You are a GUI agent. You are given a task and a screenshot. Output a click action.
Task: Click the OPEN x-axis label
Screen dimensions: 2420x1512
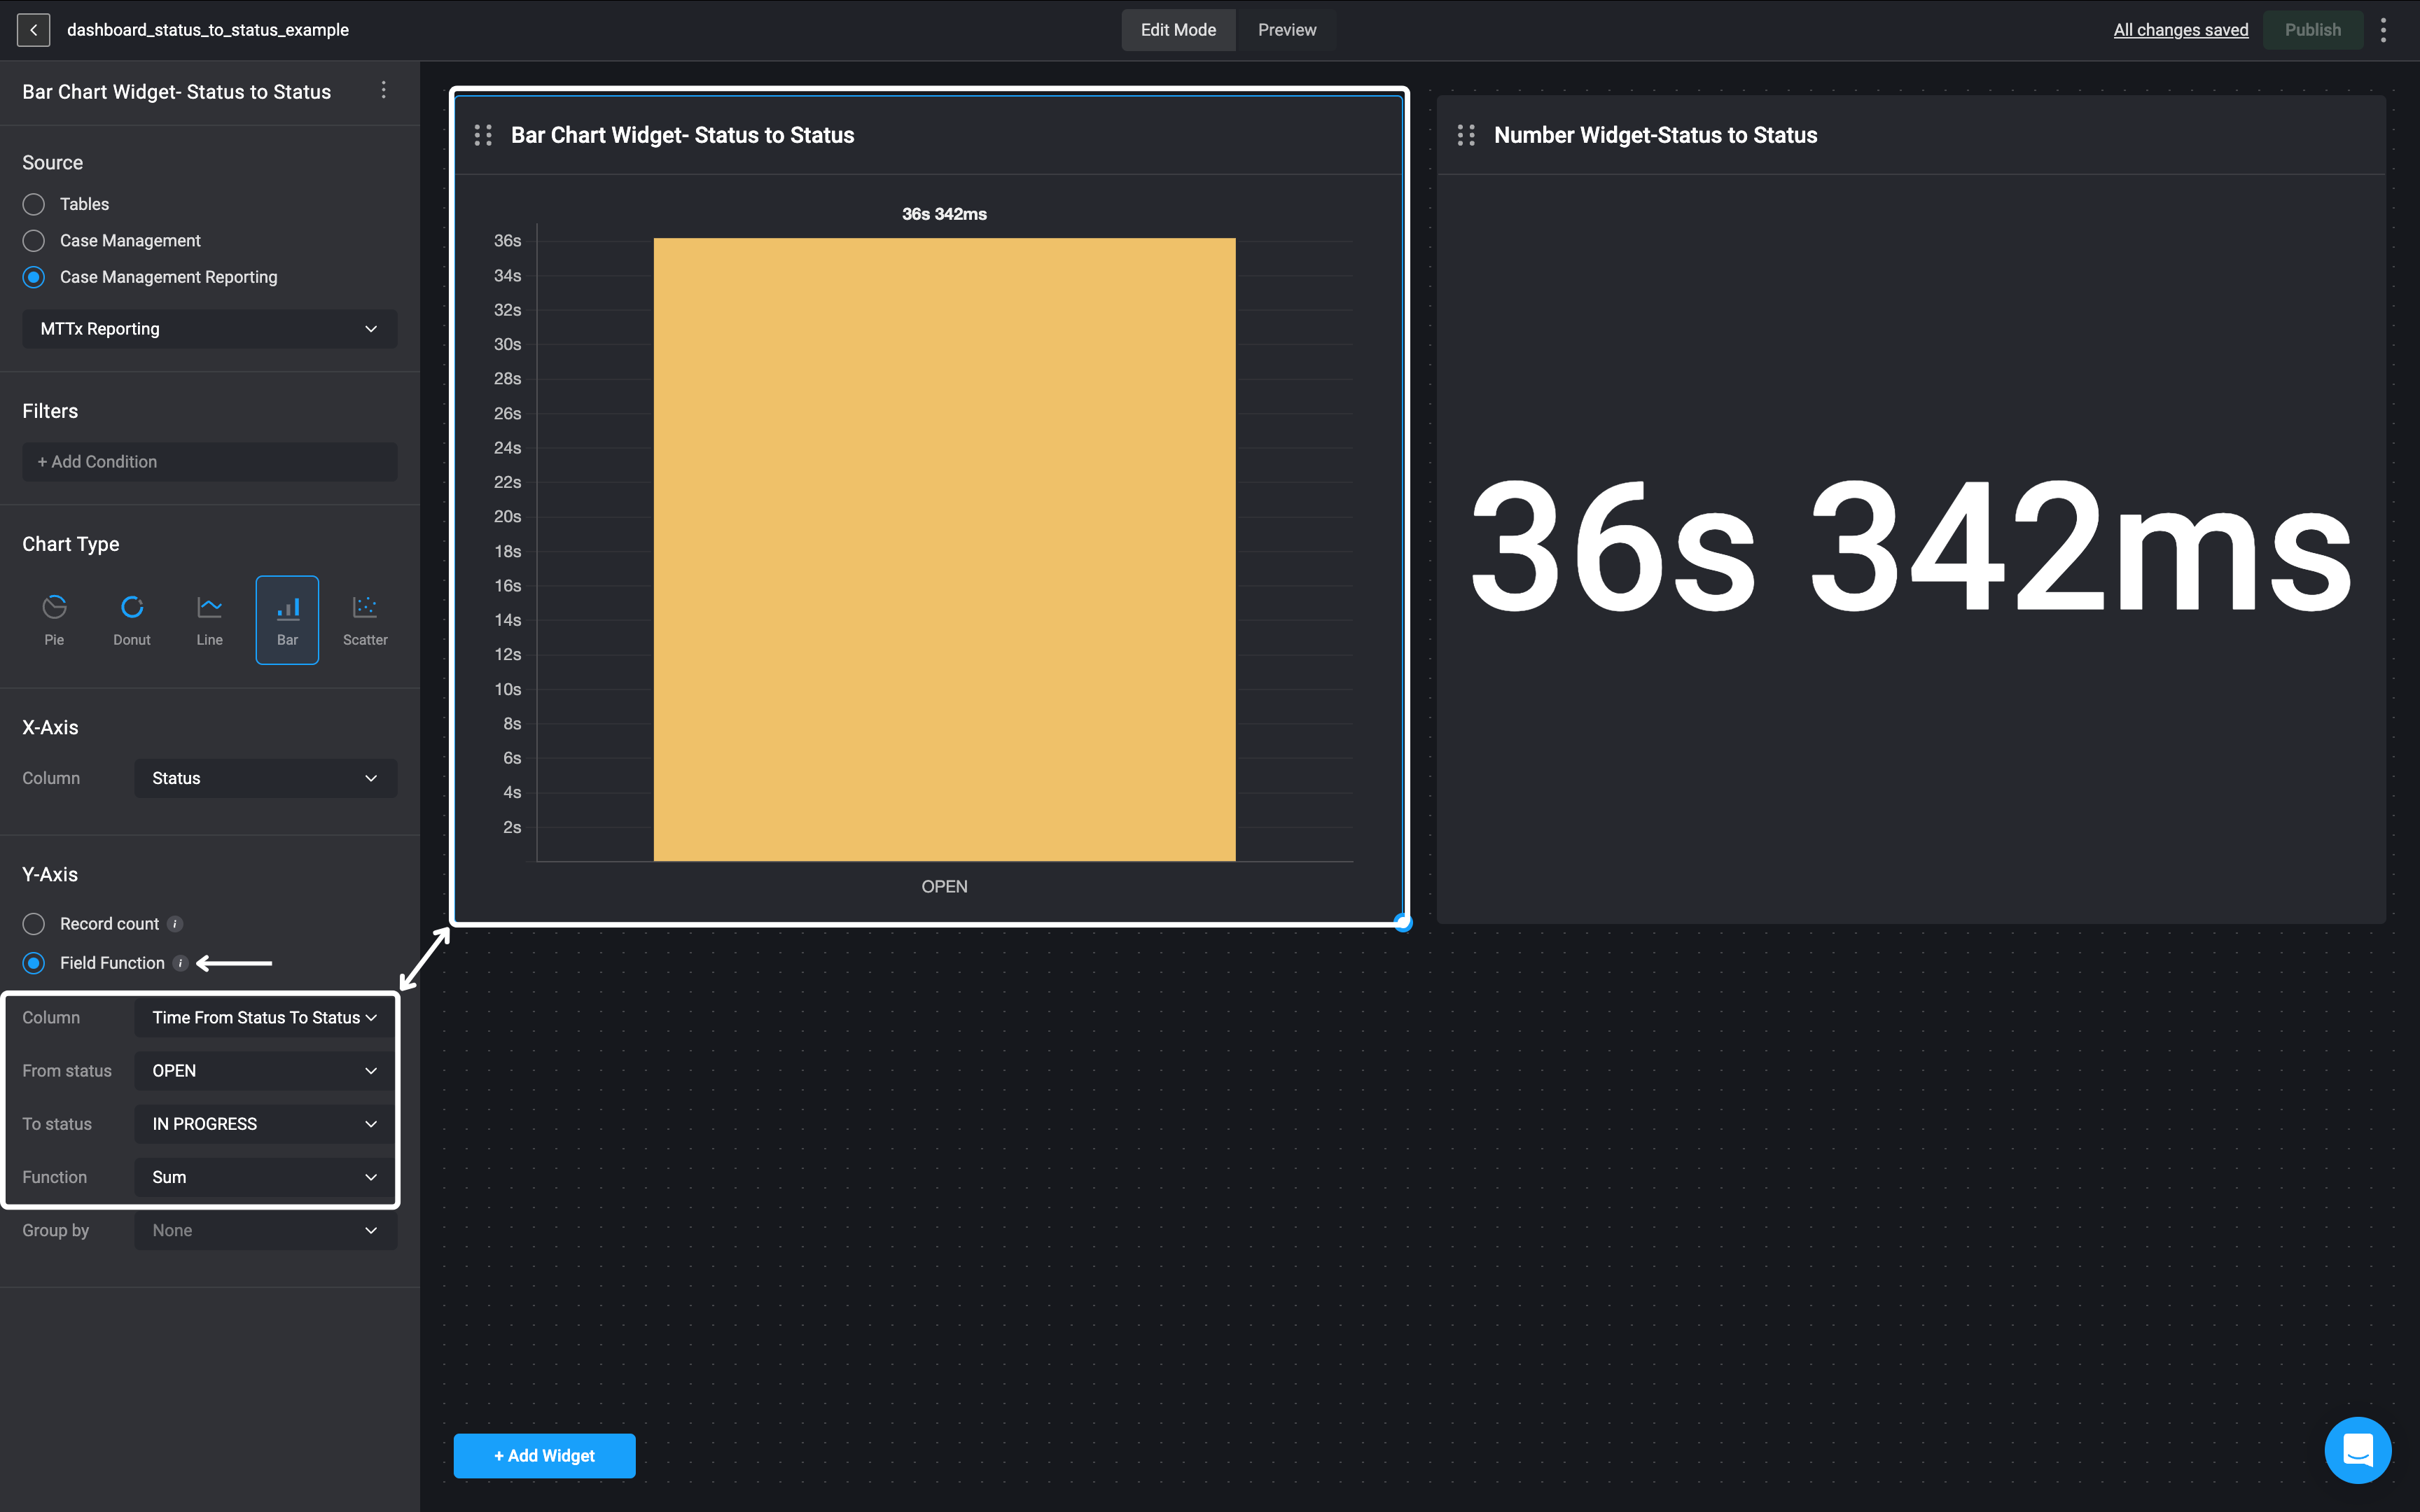point(944,886)
